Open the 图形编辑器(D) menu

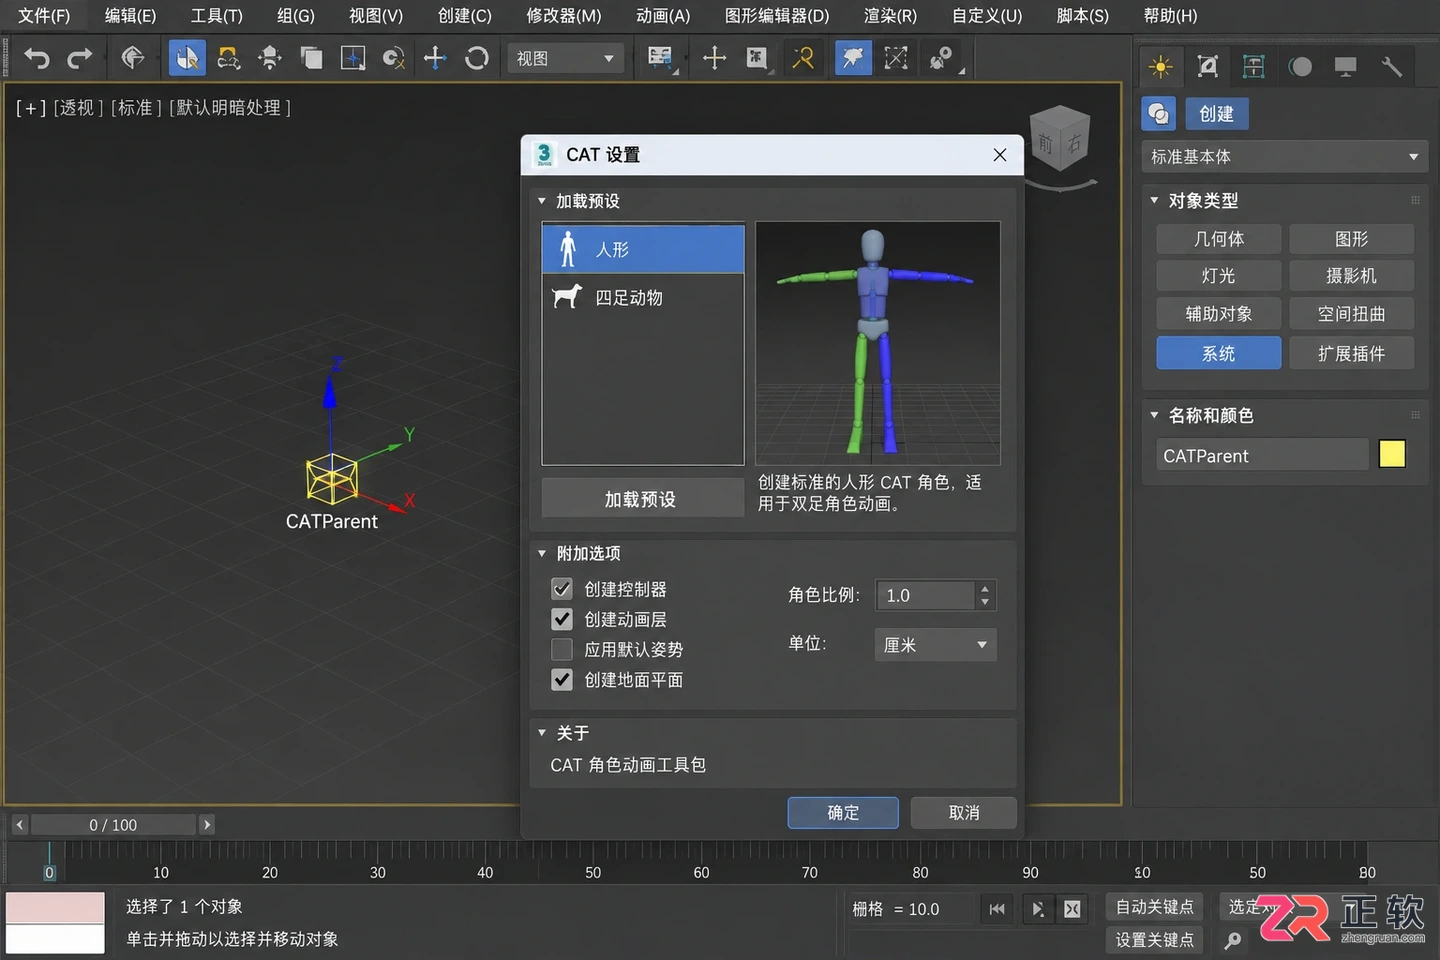[777, 16]
